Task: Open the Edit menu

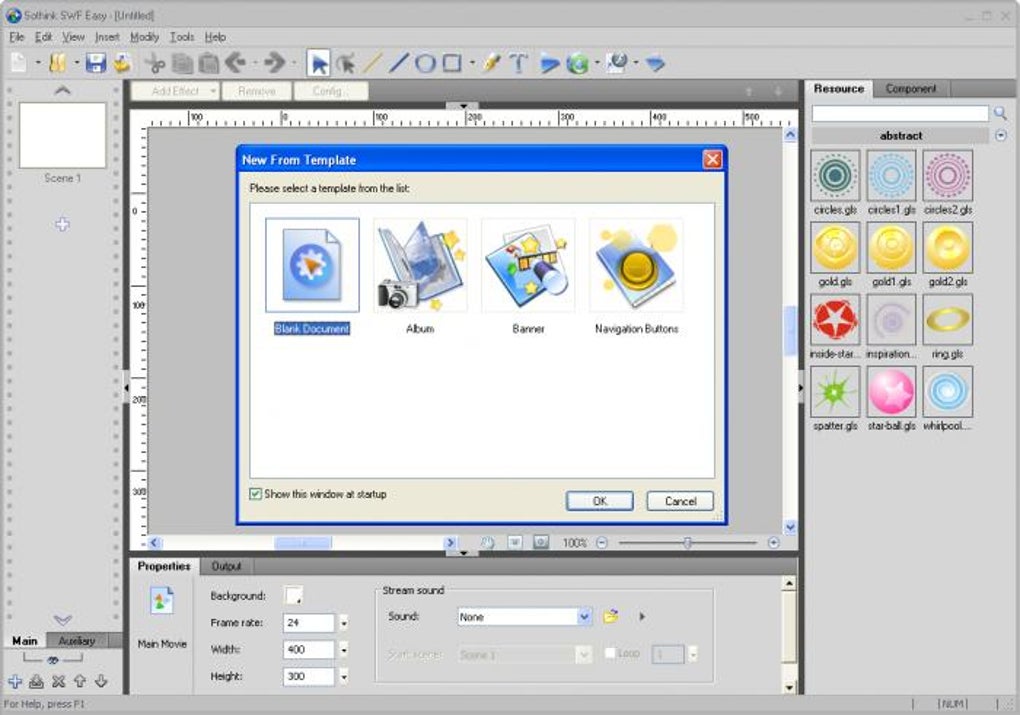Action: (x=44, y=37)
